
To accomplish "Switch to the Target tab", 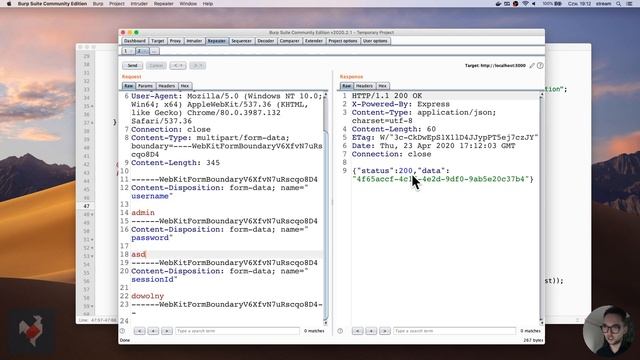I will click(x=158, y=41).
